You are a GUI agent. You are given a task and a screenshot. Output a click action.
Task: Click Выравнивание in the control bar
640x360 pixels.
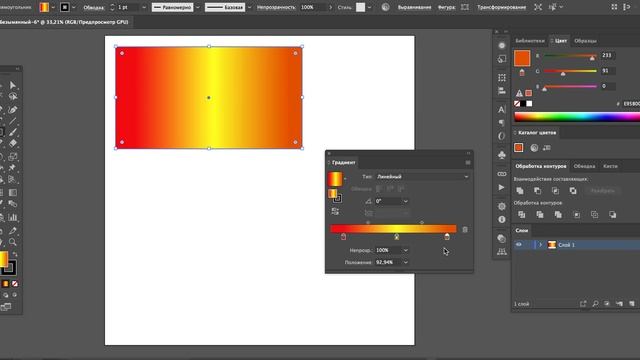coord(414,7)
